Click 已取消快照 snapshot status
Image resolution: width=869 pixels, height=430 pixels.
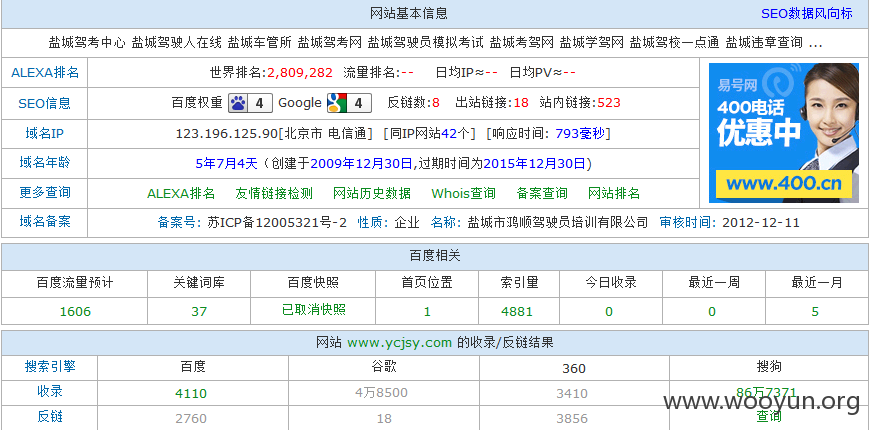tap(314, 310)
